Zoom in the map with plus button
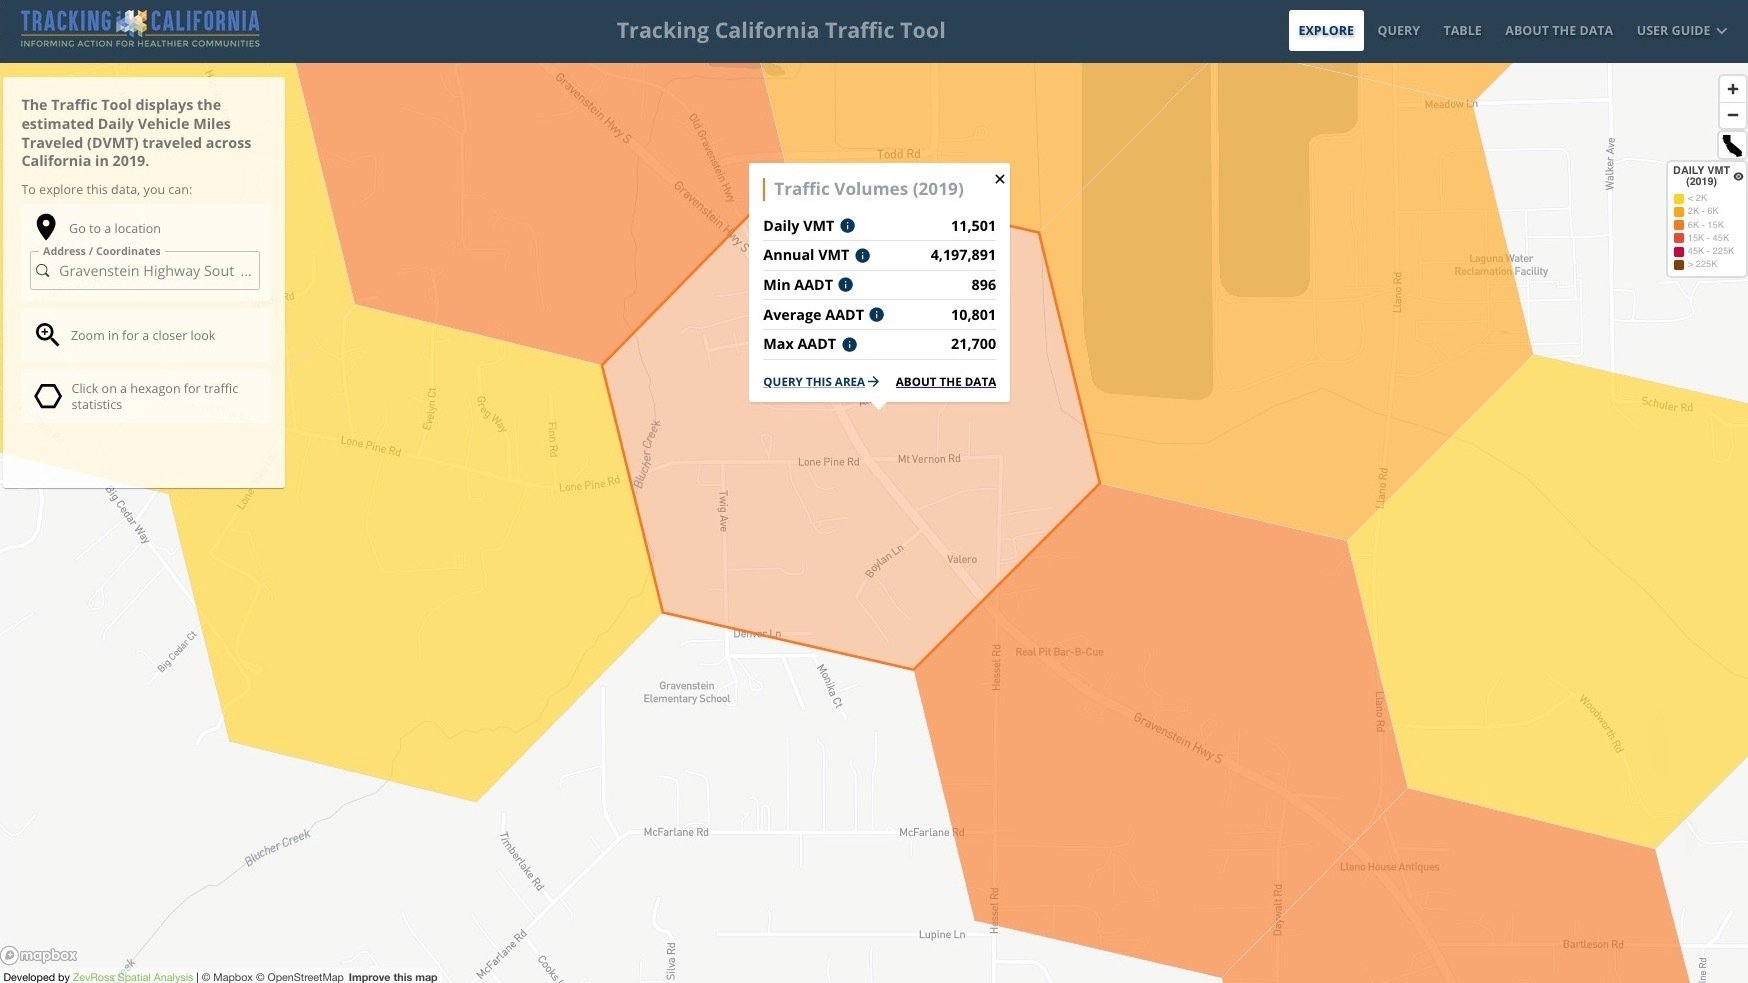The height and width of the screenshot is (983, 1748). click(1732, 89)
